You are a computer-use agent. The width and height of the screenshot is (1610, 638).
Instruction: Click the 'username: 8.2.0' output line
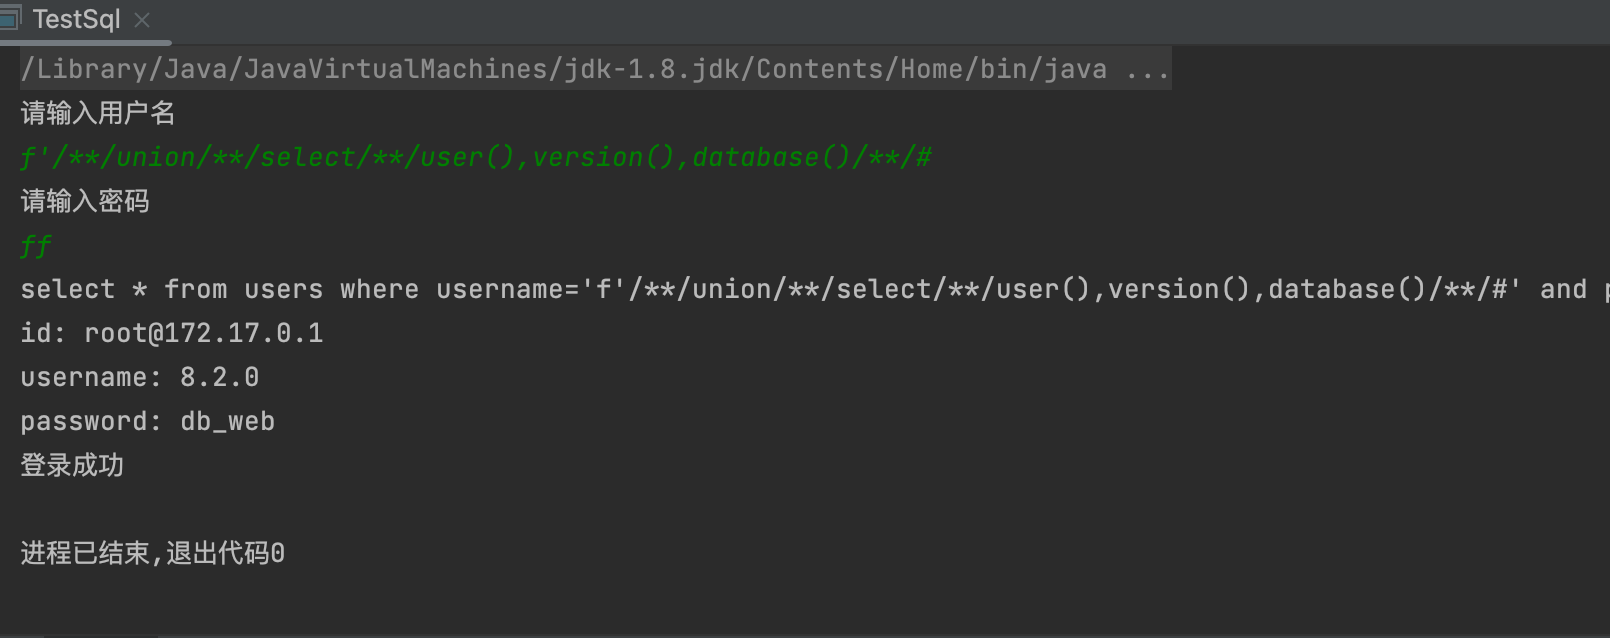coord(140,377)
